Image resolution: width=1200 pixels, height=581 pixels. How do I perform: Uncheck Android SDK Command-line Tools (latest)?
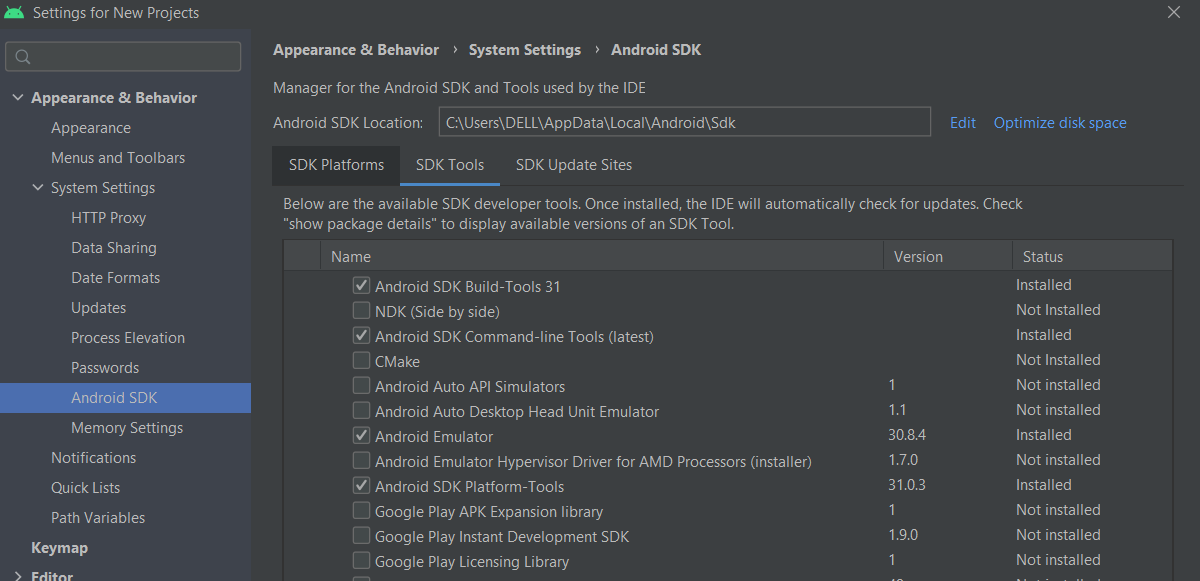pos(361,336)
